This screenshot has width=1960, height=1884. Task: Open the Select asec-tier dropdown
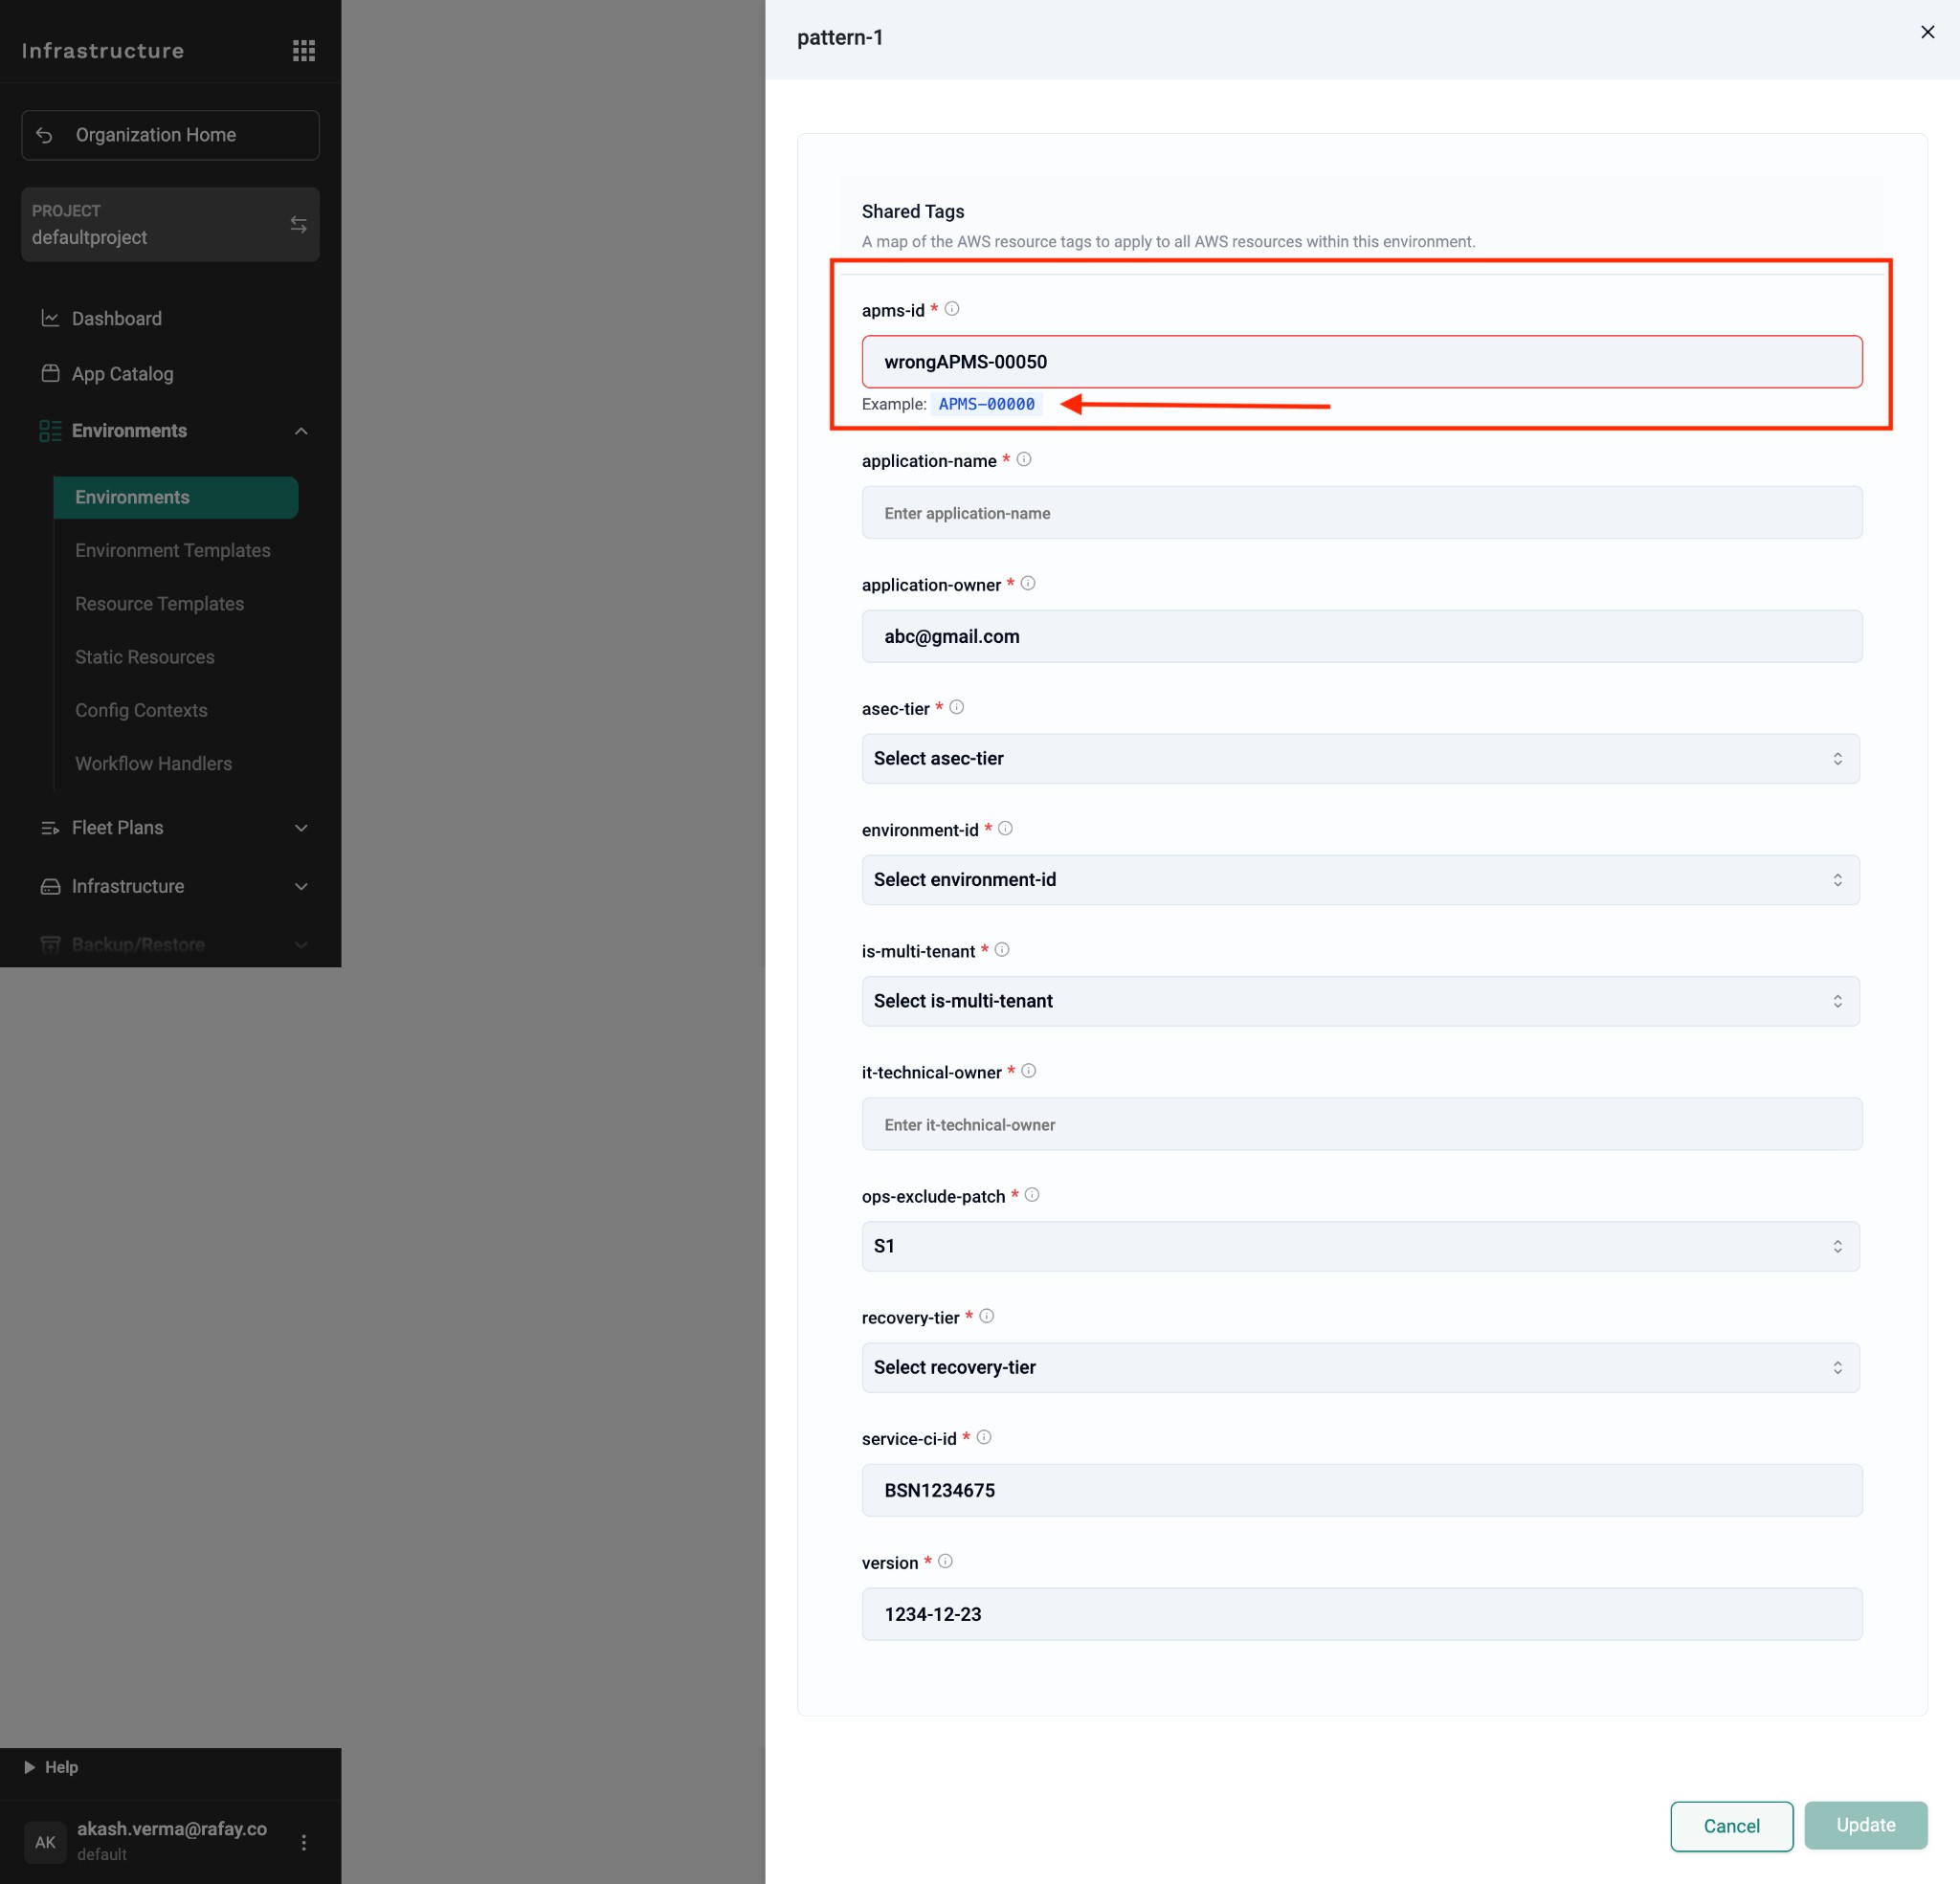1360,758
